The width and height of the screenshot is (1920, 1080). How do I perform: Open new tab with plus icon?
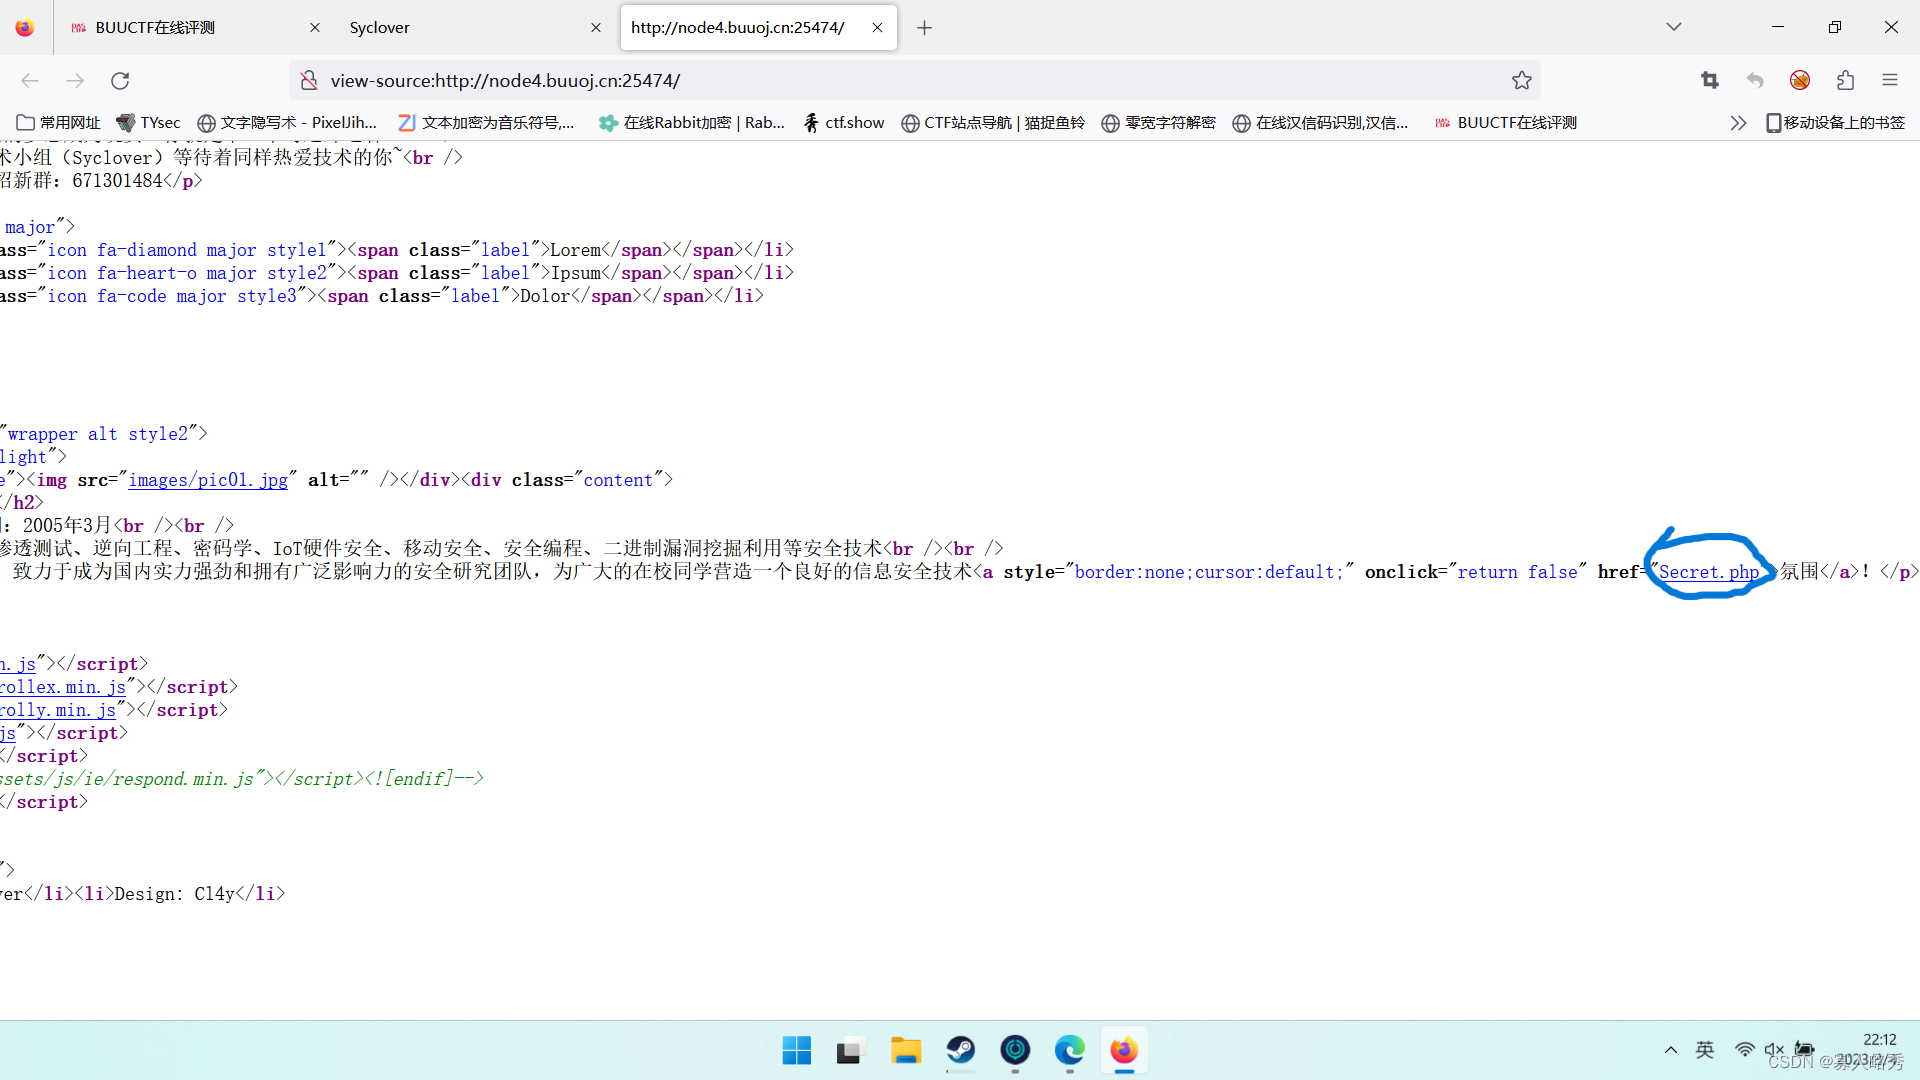(x=924, y=28)
